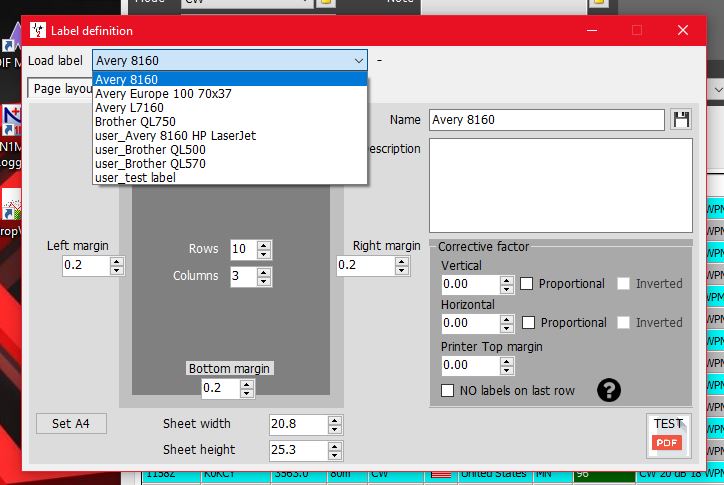This screenshot has width=724, height=485.
Task: Click the Label definition window title icon
Action: [x=38, y=30]
